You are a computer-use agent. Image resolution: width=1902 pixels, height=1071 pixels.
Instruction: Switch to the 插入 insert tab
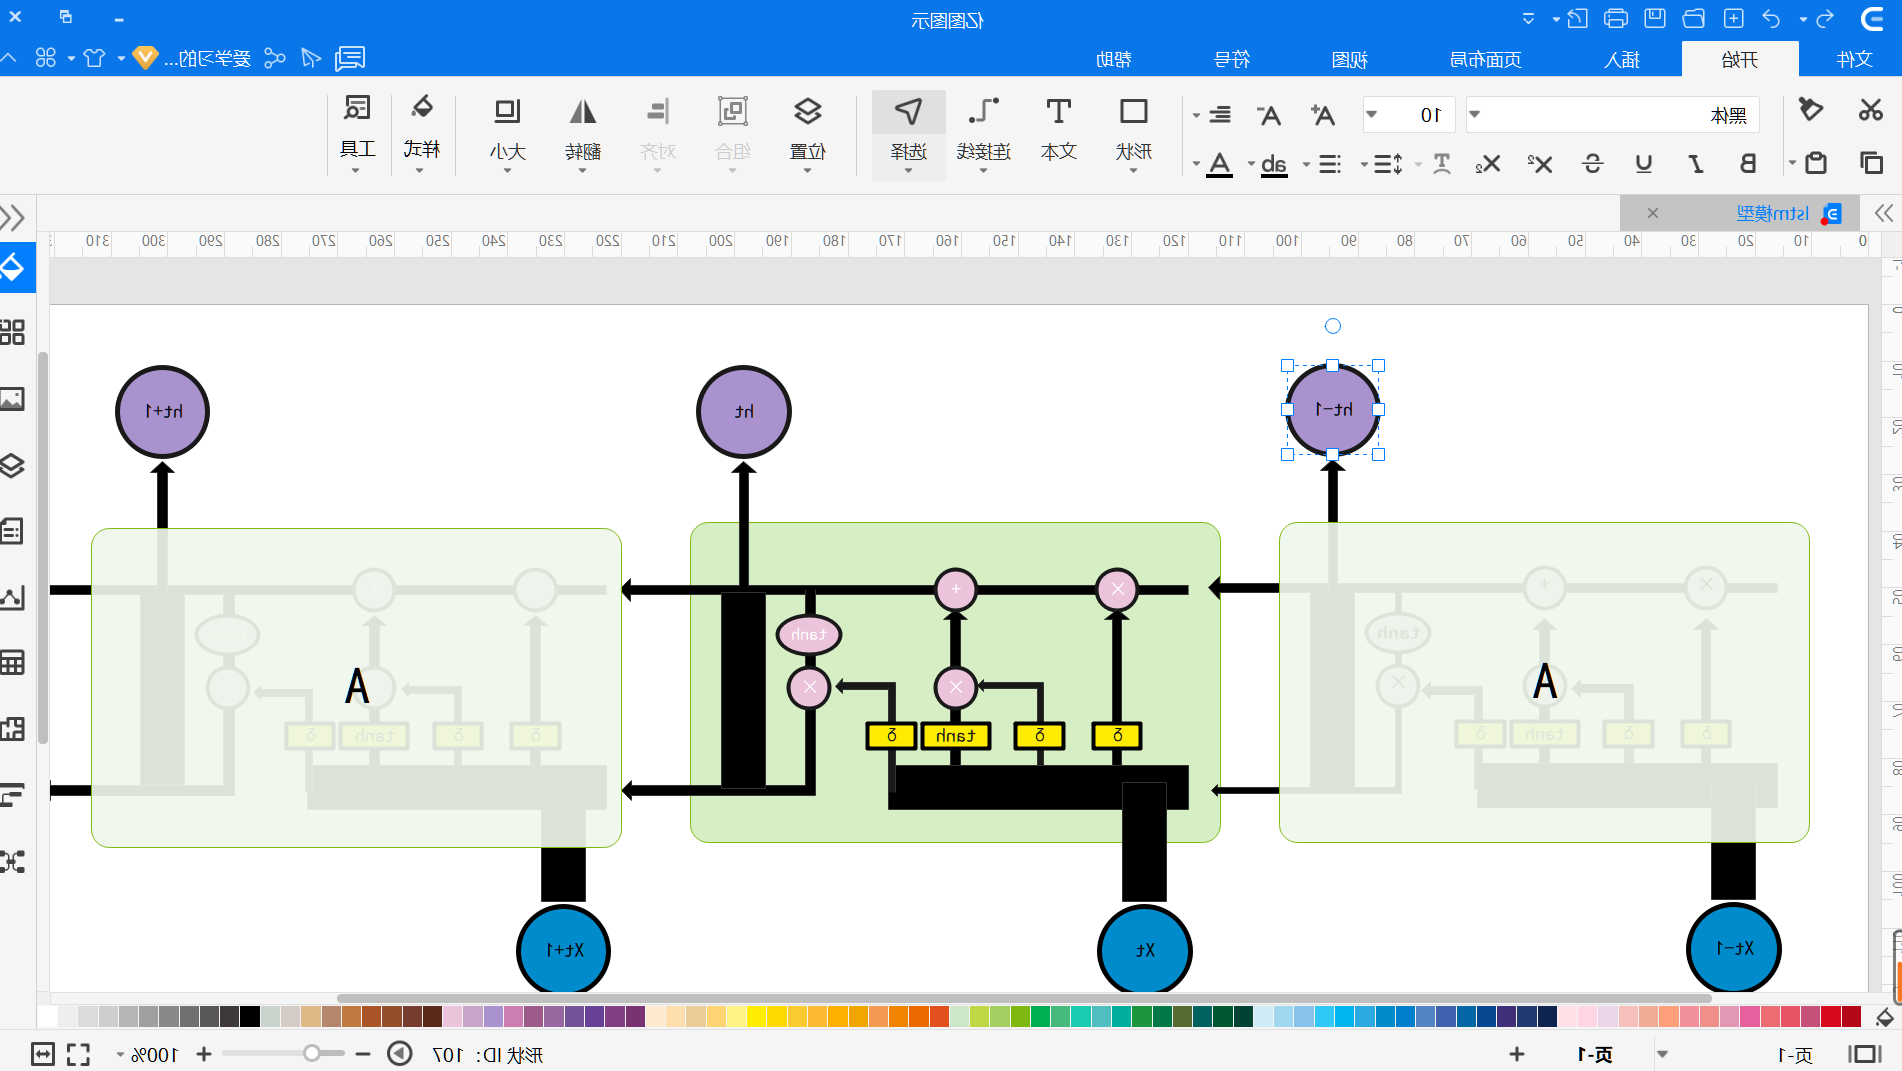1622,59
